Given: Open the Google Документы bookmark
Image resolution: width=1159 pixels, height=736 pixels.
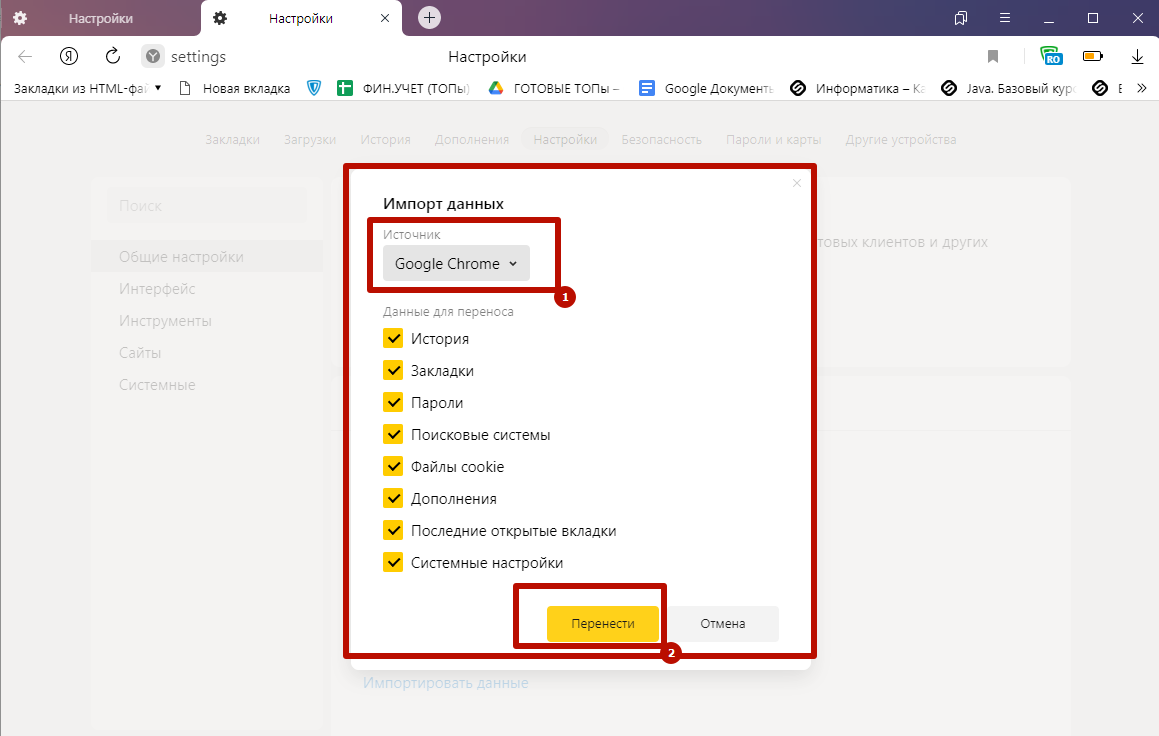Looking at the screenshot, I should tap(706, 88).
